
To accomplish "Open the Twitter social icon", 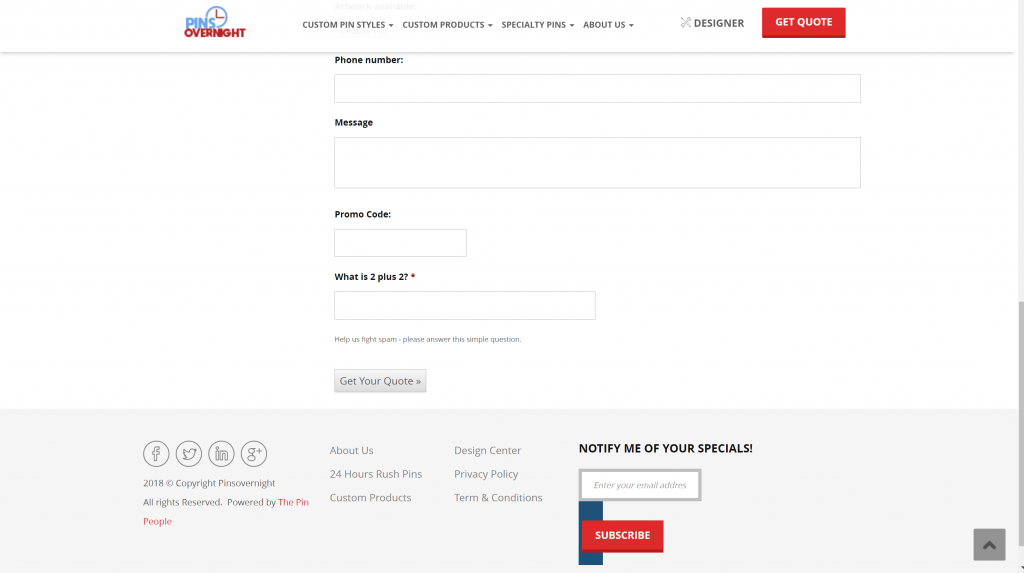I will pyautogui.click(x=189, y=454).
